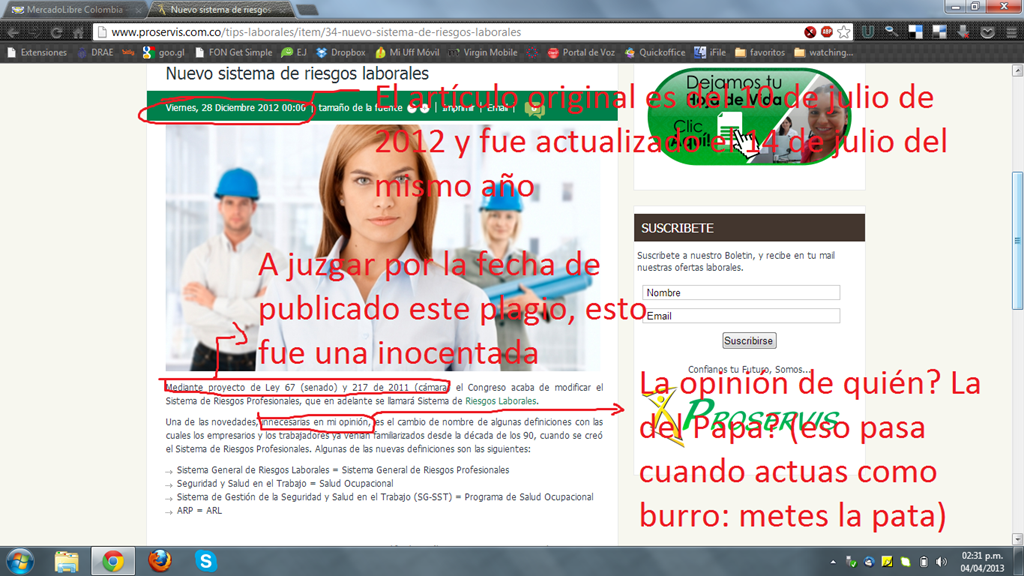The height and width of the screenshot is (576, 1024).
Task: Open Firefox from the taskbar
Action: pos(160,560)
